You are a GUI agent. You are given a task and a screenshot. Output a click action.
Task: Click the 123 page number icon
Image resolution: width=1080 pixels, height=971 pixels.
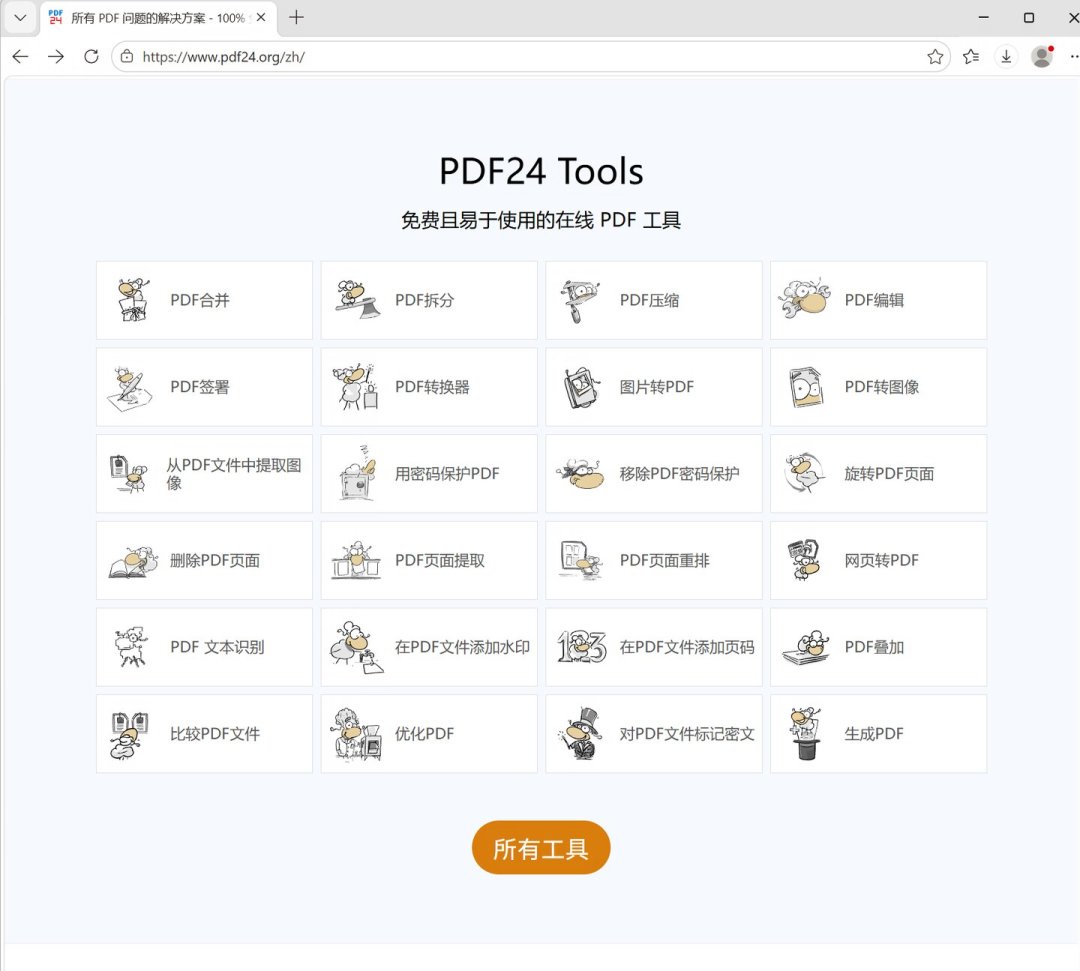pos(581,647)
